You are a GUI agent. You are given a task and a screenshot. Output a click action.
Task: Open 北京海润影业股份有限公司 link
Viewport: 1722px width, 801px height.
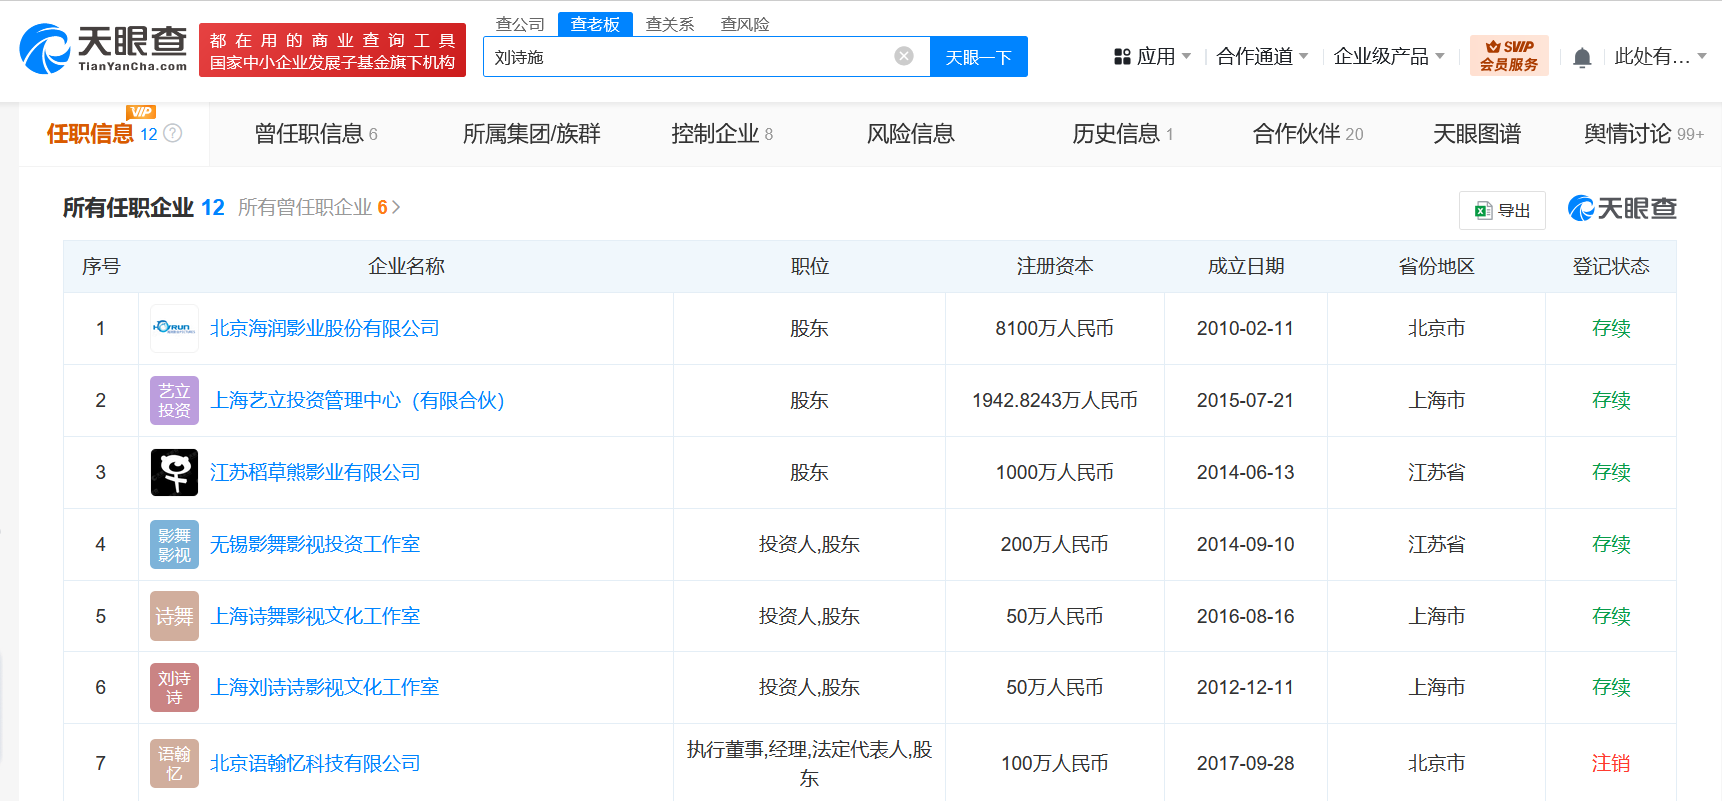point(325,328)
